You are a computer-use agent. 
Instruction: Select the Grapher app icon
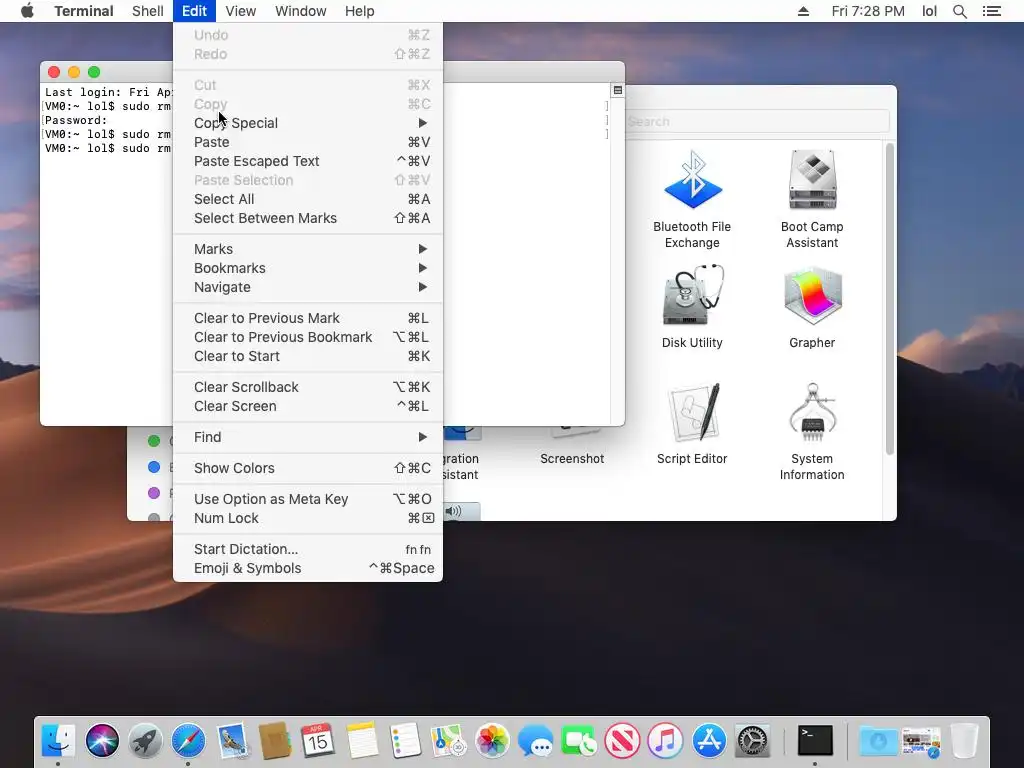pyautogui.click(x=812, y=295)
